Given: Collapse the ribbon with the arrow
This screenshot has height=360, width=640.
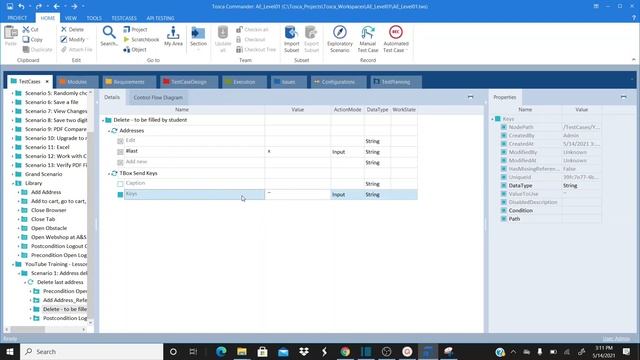Looking at the screenshot, I should click(633, 60).
